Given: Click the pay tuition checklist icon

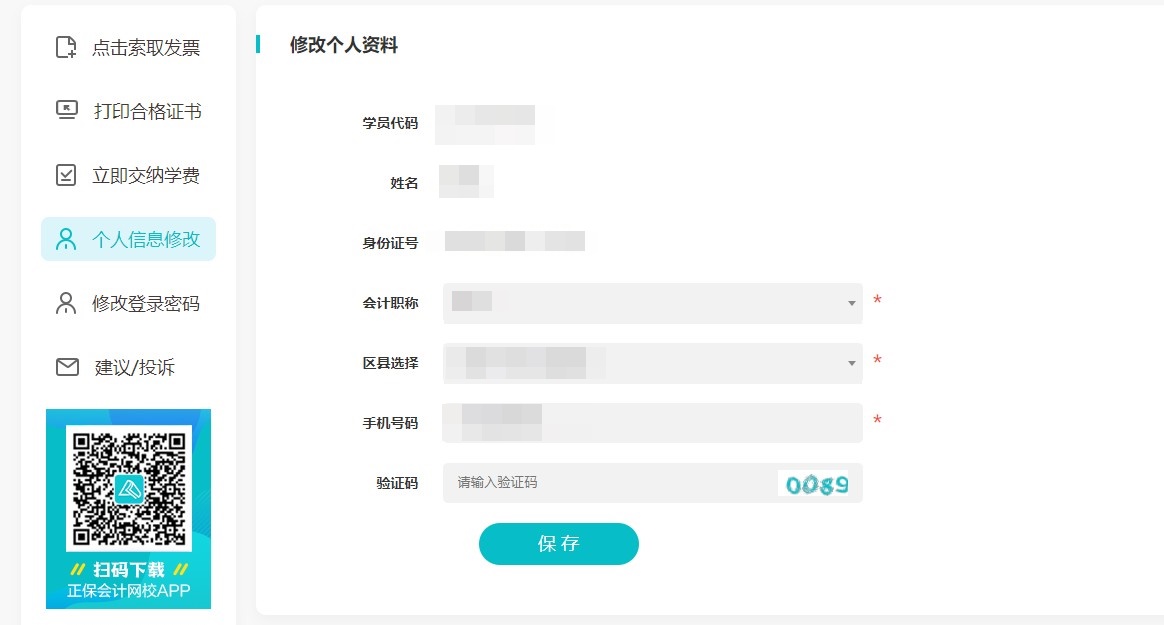Looking at the screenshot, I should pyautogui.click(x=66, y=175).
